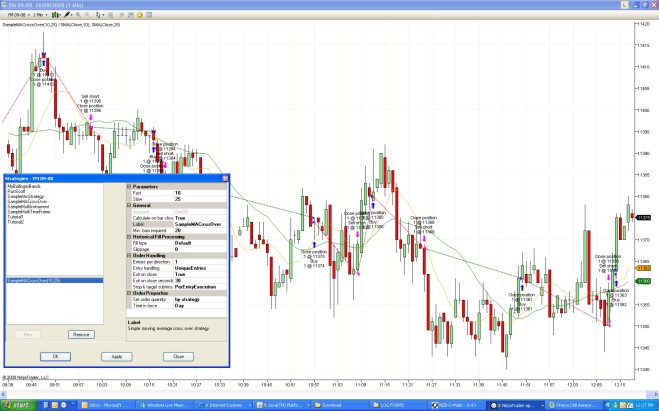Select Tutorial2 in strategy list
The width and height of the screenshot is (659, 411).
16,222
